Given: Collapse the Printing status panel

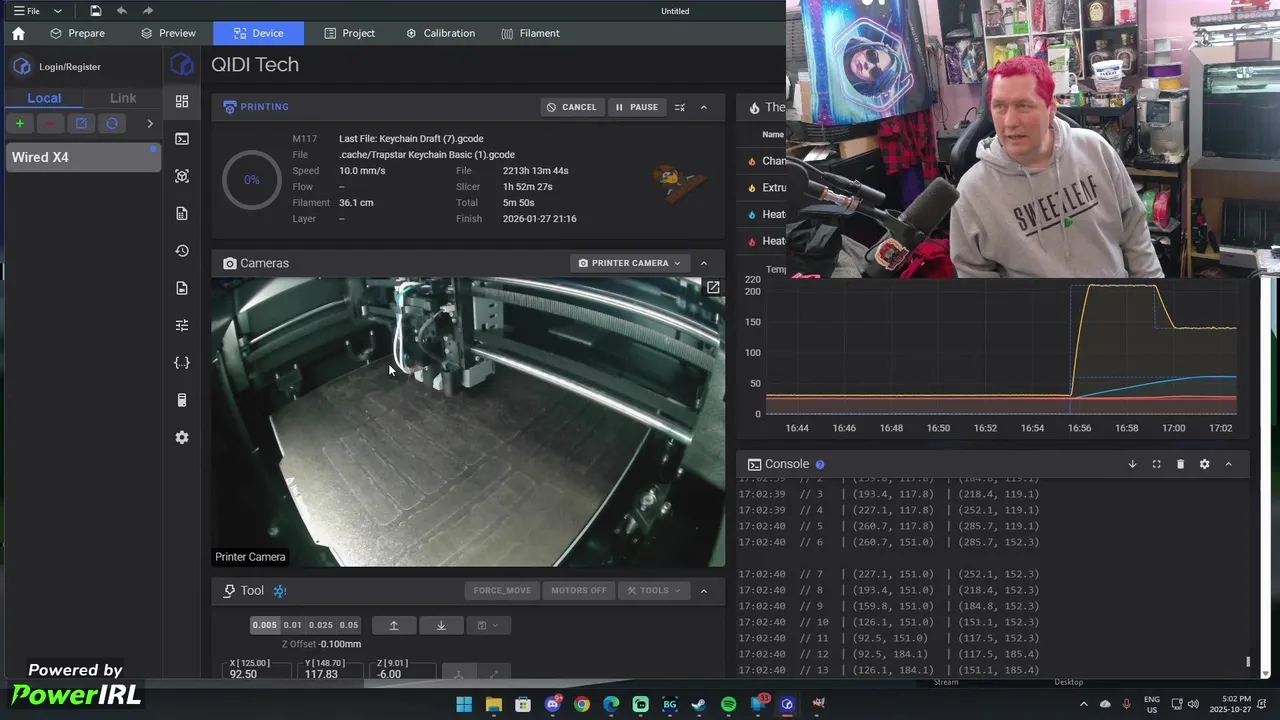Looking at the screenshot, I should pos(703,107).
